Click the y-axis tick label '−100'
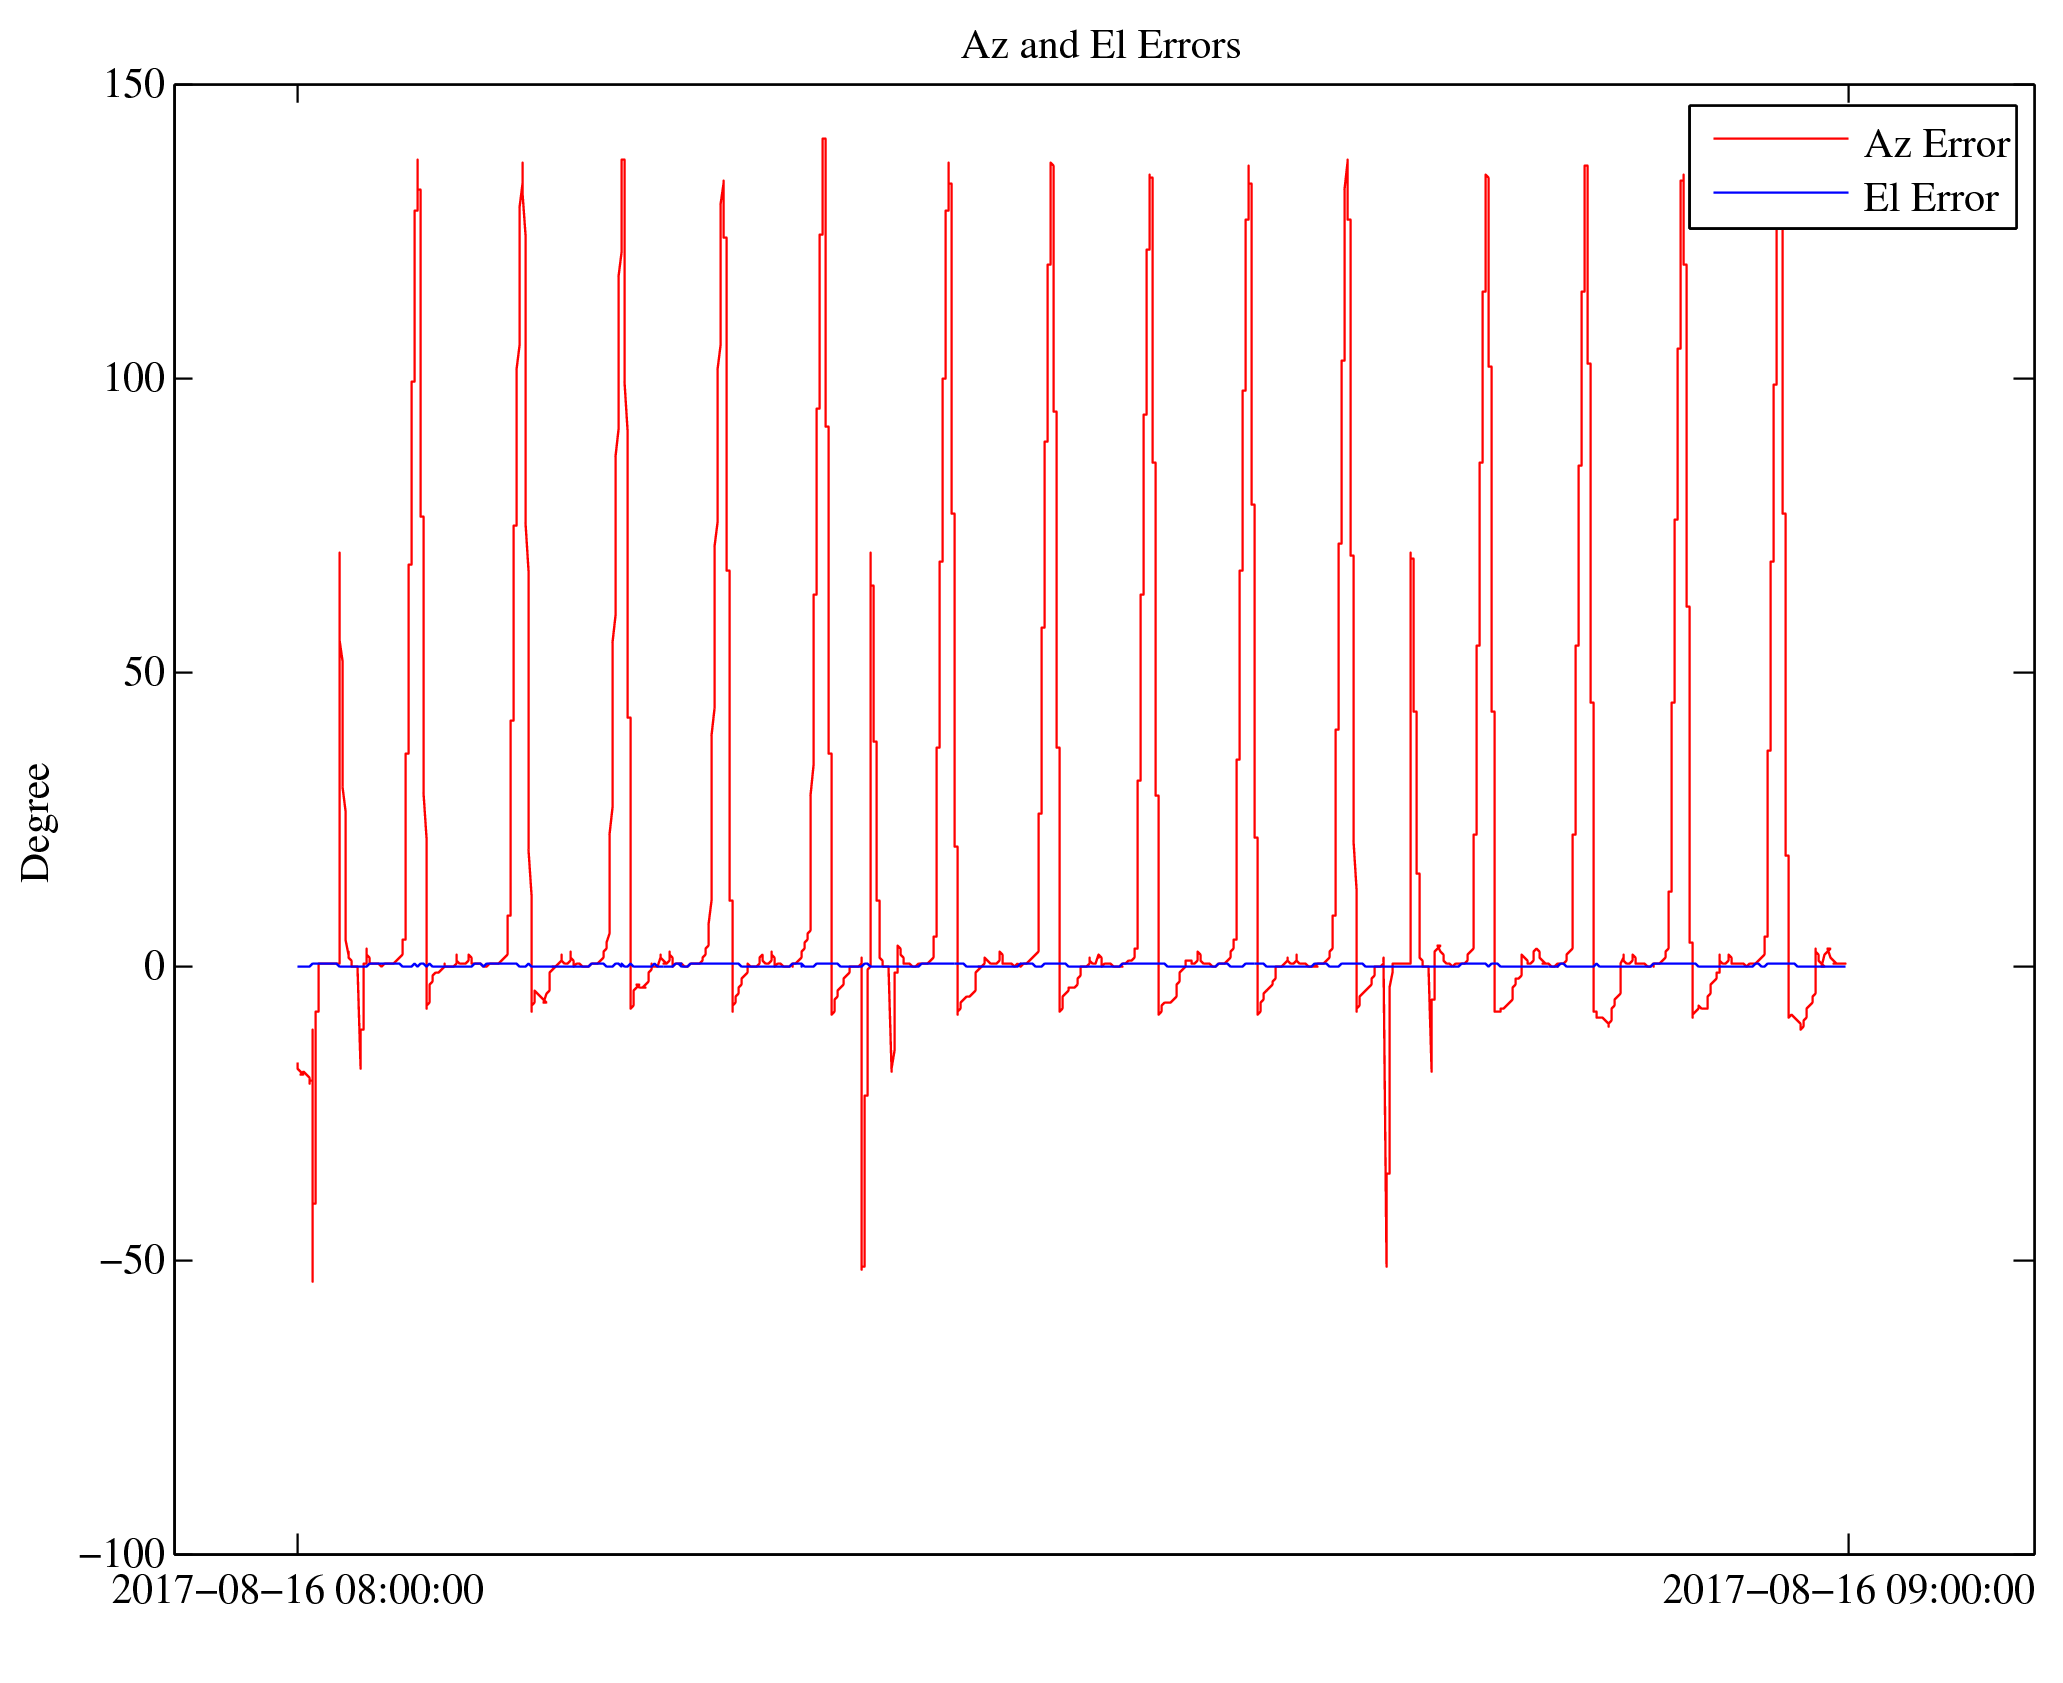 (x=122, y=1555)
